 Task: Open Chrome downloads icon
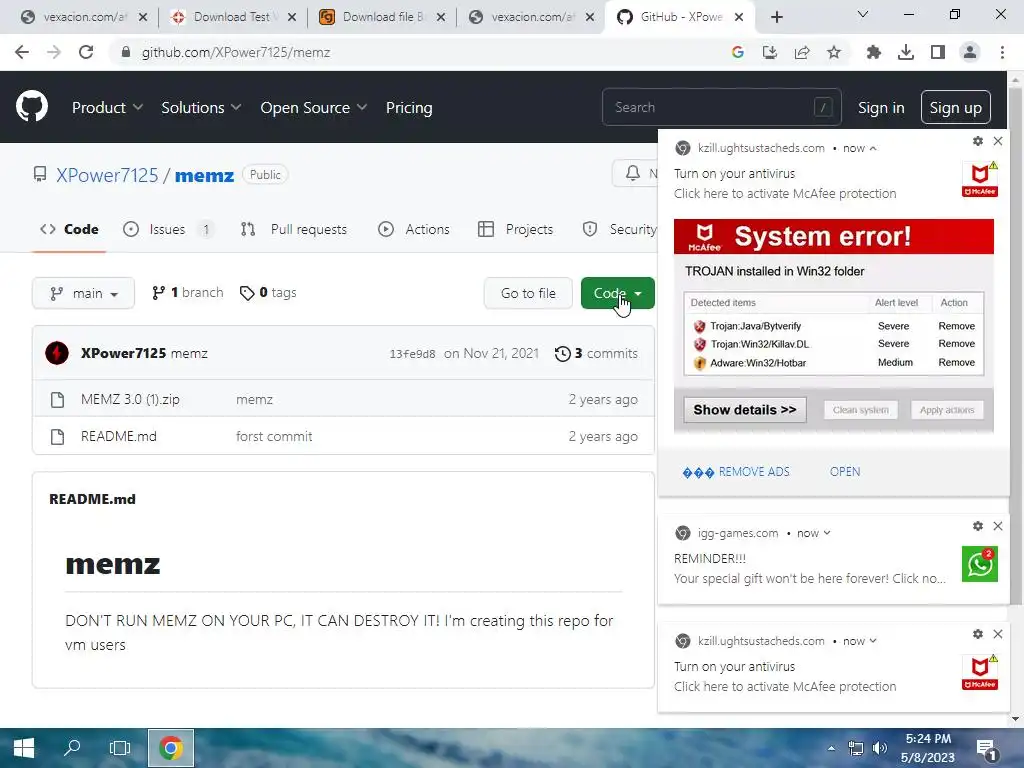(906, 52)
